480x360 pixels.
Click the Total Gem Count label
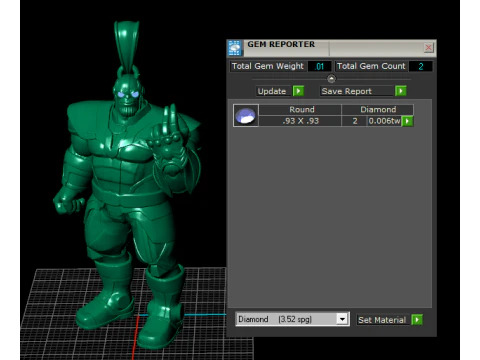click(371, 66)
